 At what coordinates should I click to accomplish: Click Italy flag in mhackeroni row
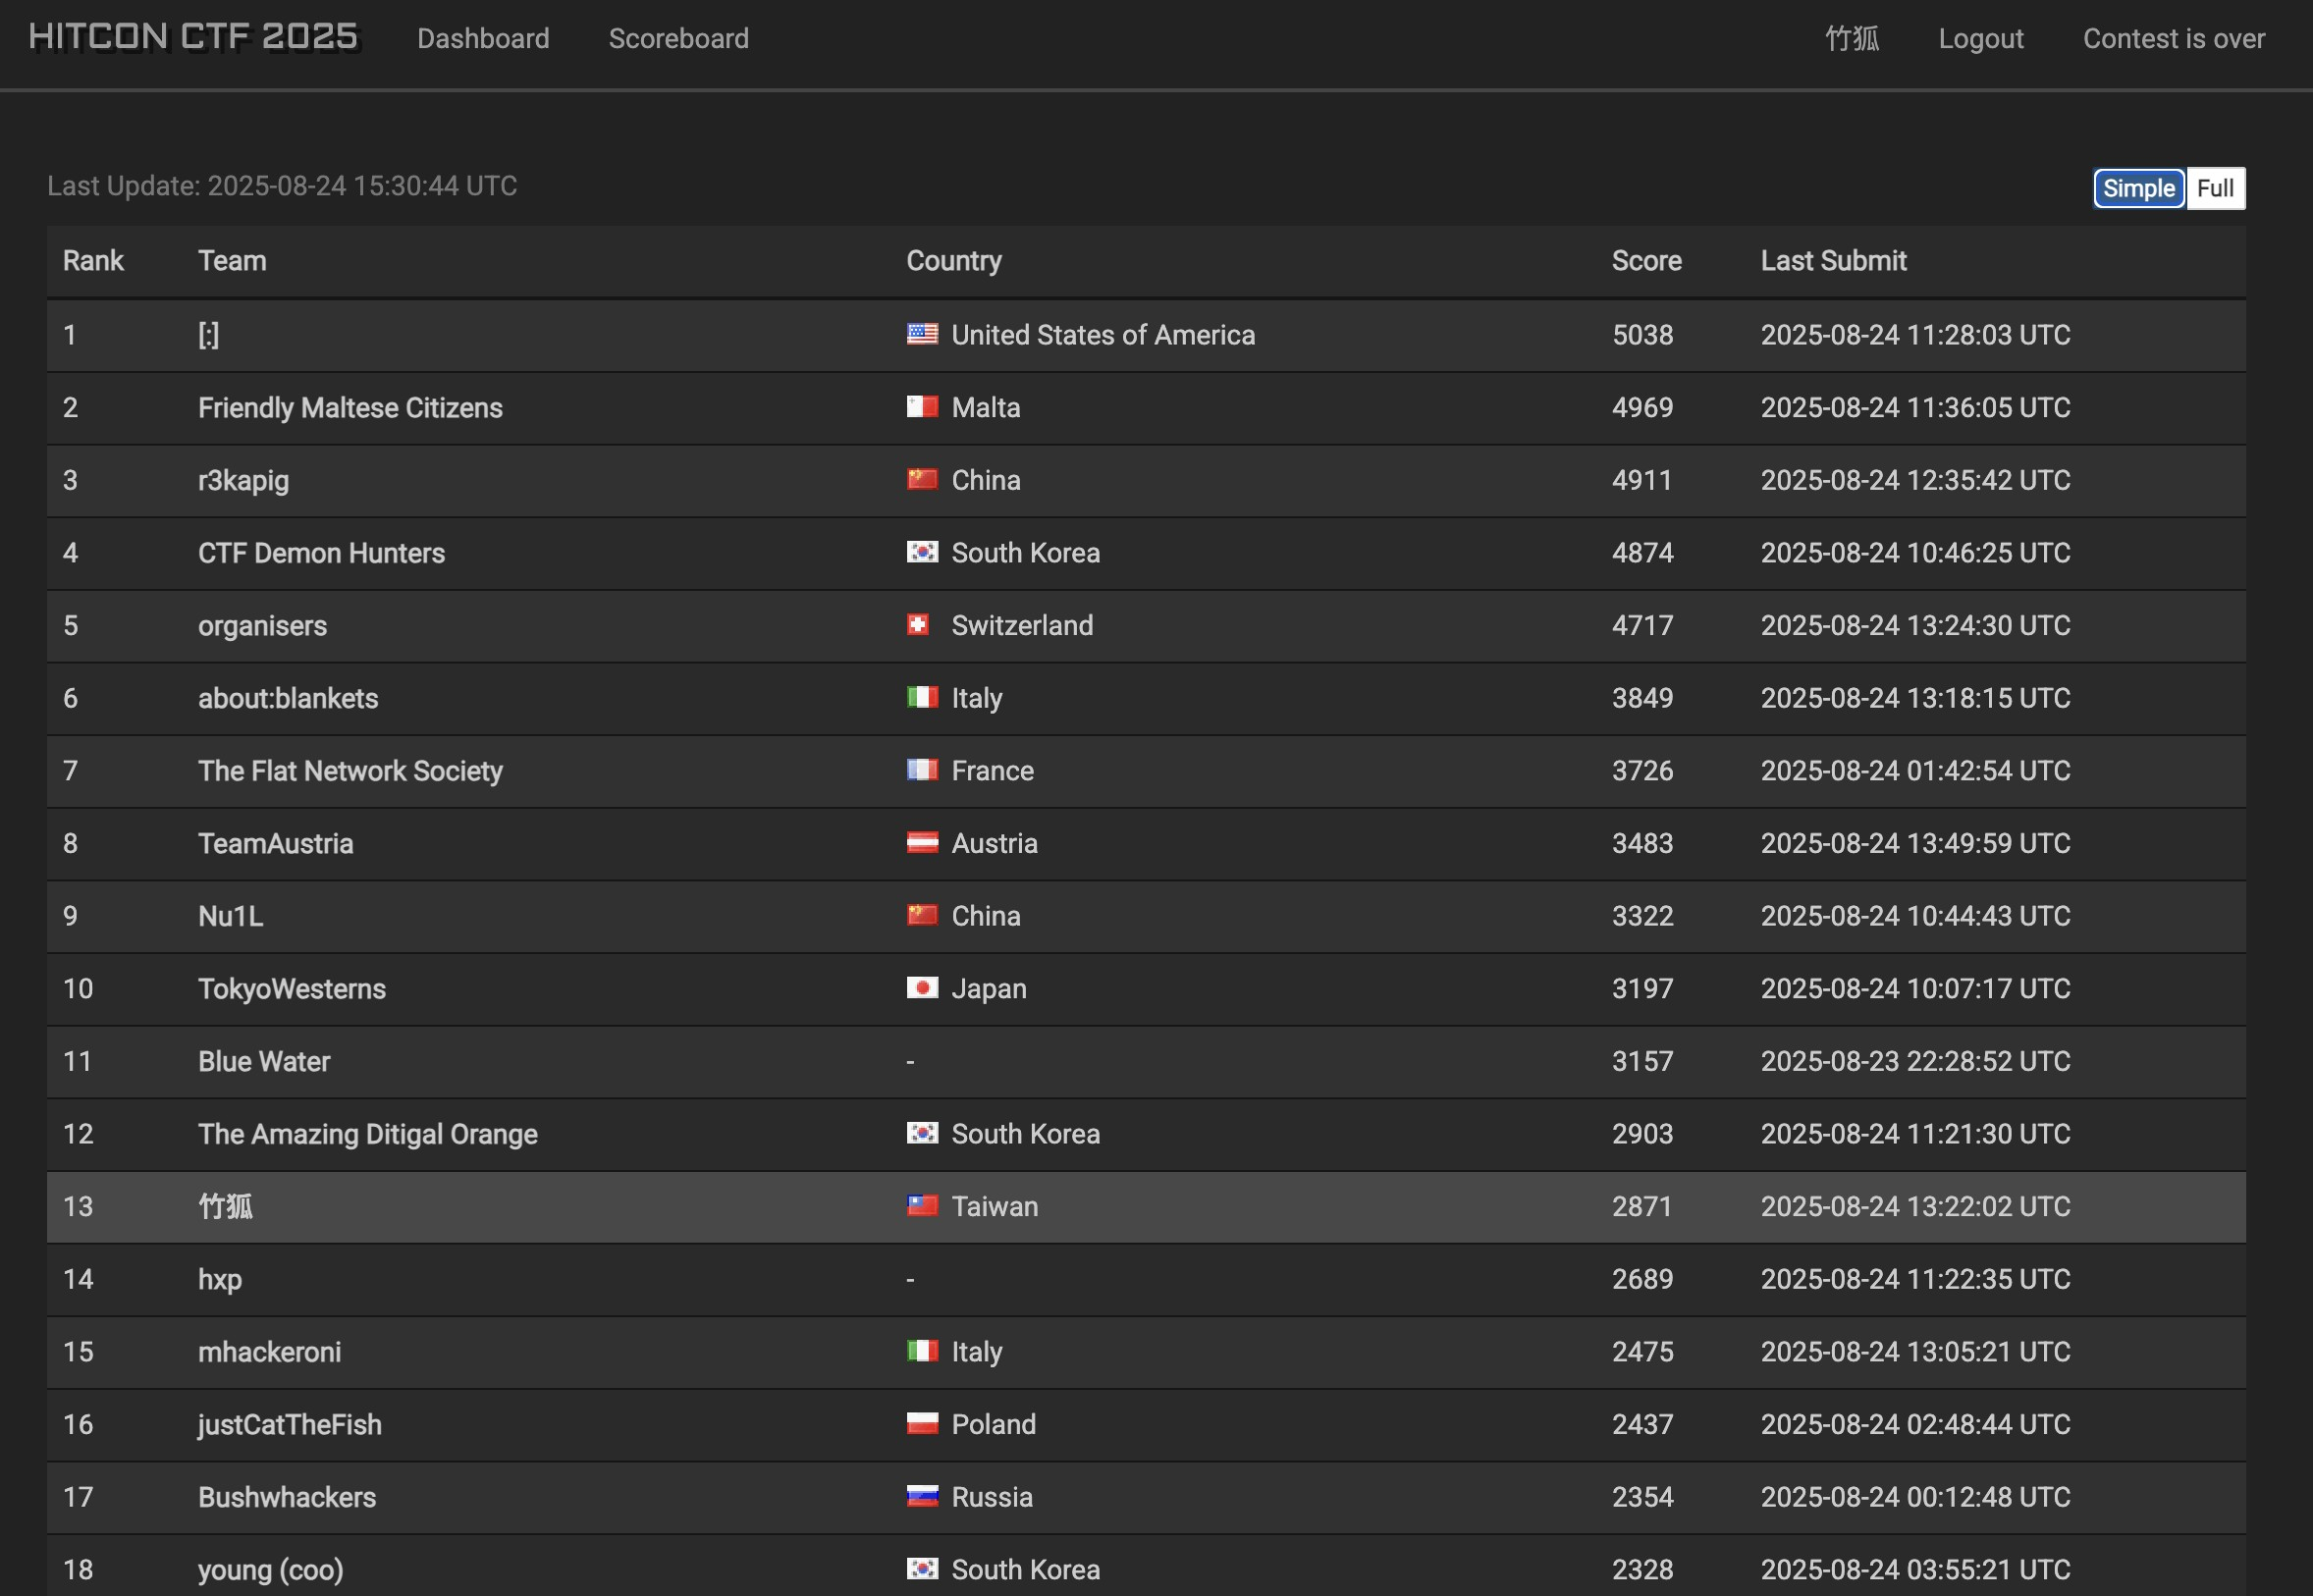tap(922, 1351)
